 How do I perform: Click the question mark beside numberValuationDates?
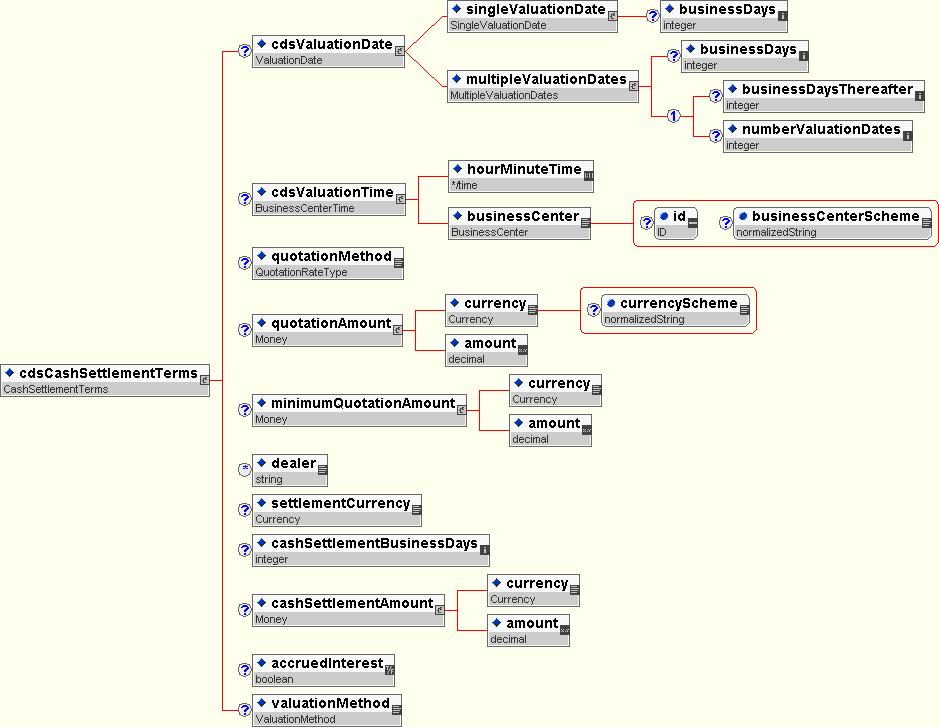tap(715, 136)
